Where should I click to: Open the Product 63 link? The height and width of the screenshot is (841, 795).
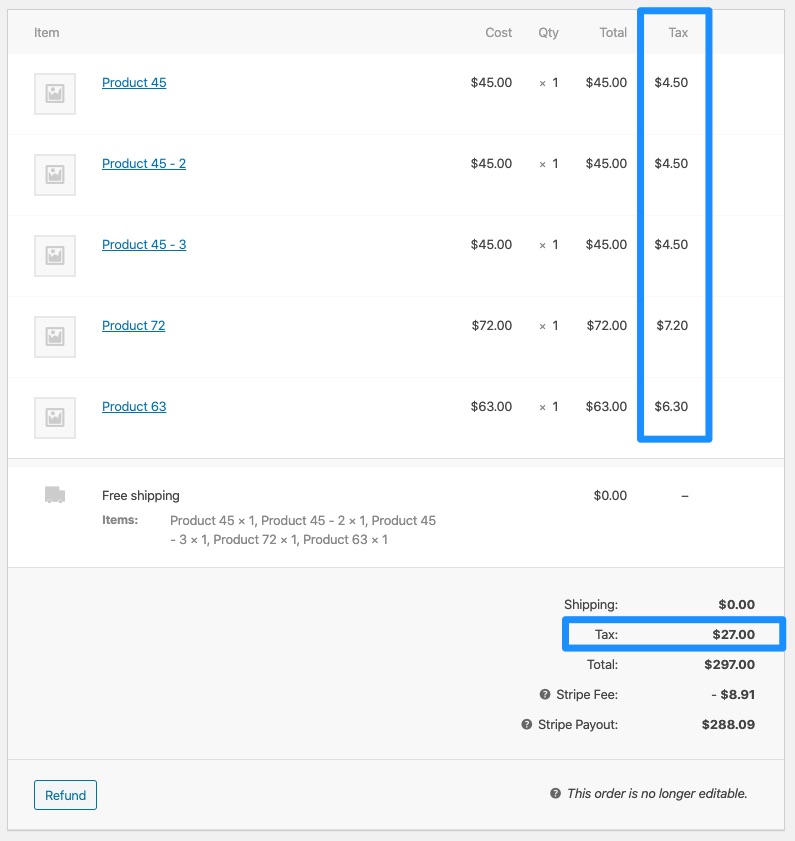tap(134, 406)
